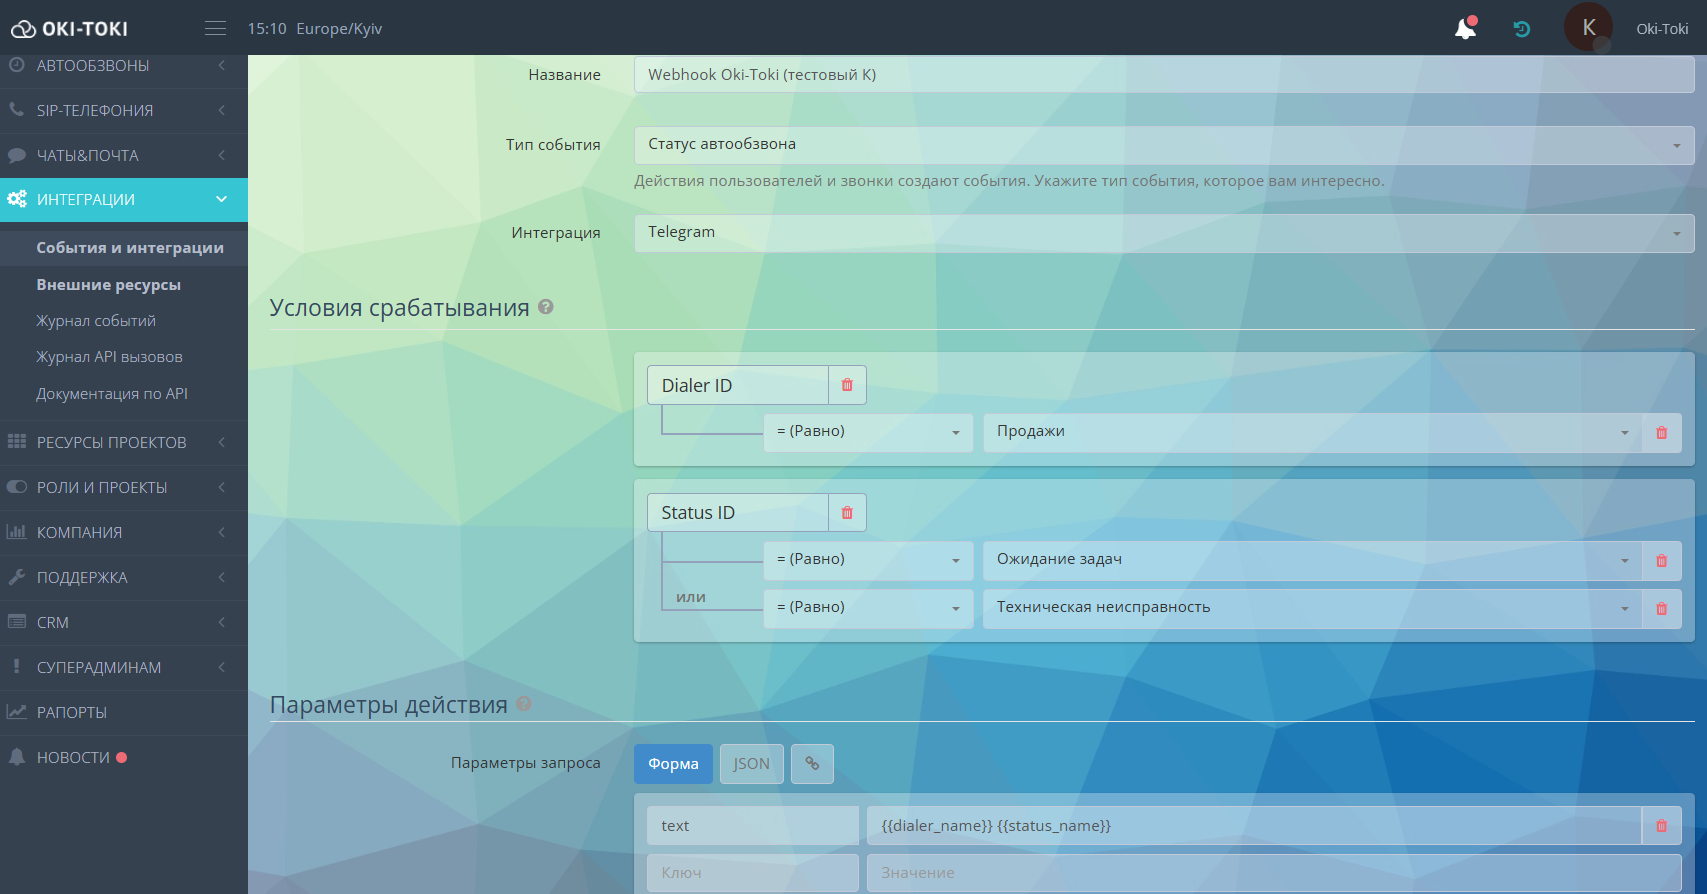Change operator dropdown for Ожидание задач
The height and width of the screenshot is (894, 1707).
point(867,560)
